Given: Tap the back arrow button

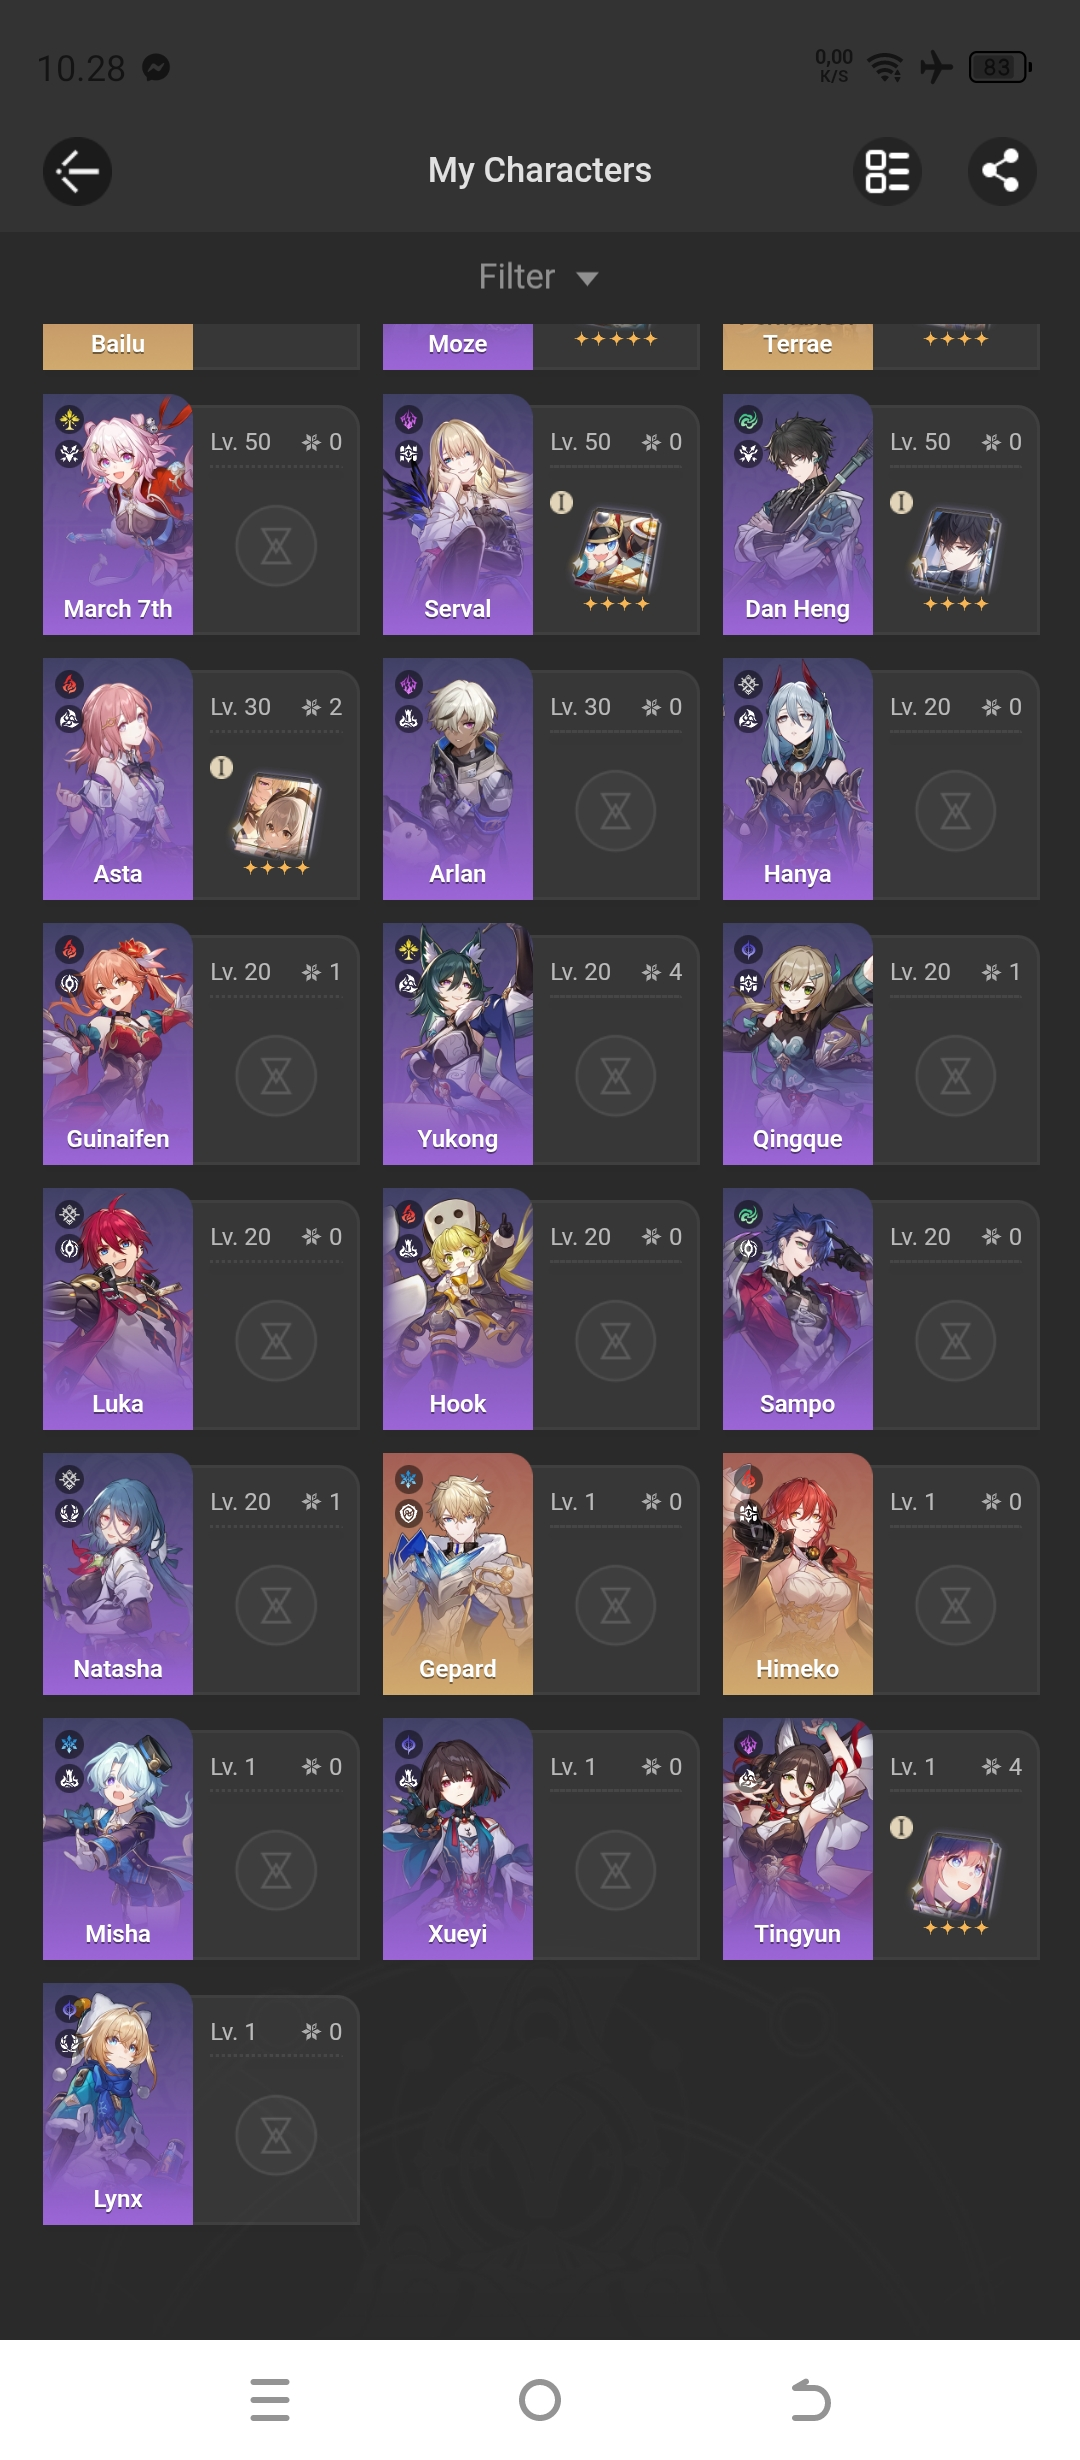Looking at the screenshot, I should coord(77,171).
